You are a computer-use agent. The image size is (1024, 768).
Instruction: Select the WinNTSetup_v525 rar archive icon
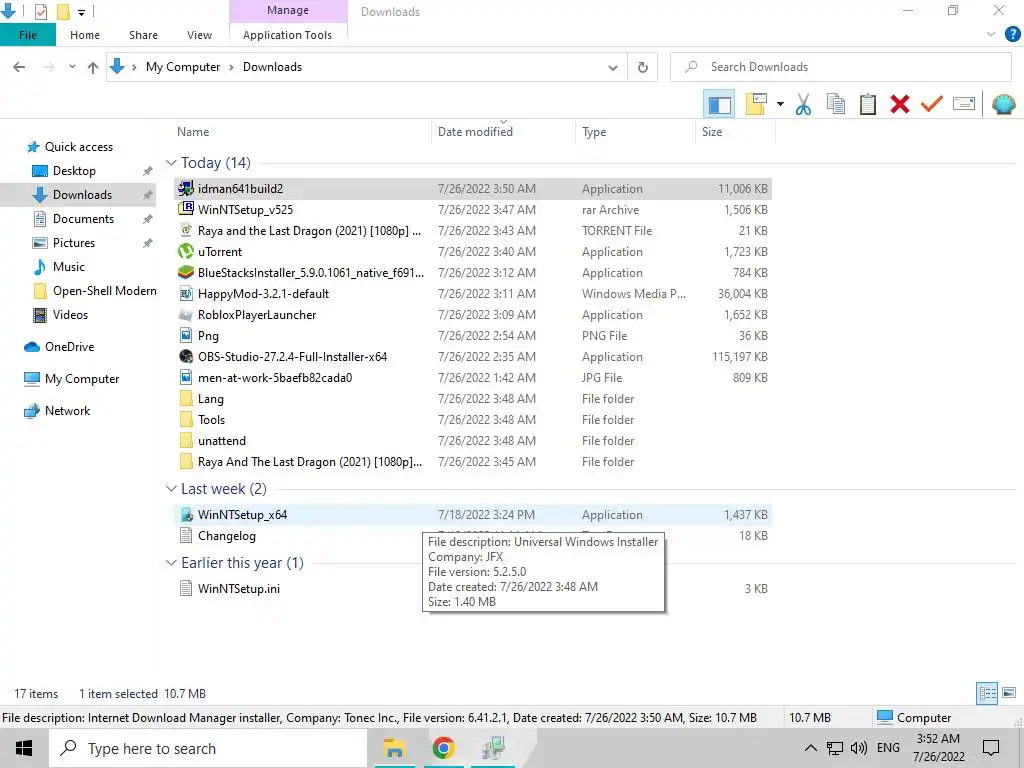tap(186, 210)
